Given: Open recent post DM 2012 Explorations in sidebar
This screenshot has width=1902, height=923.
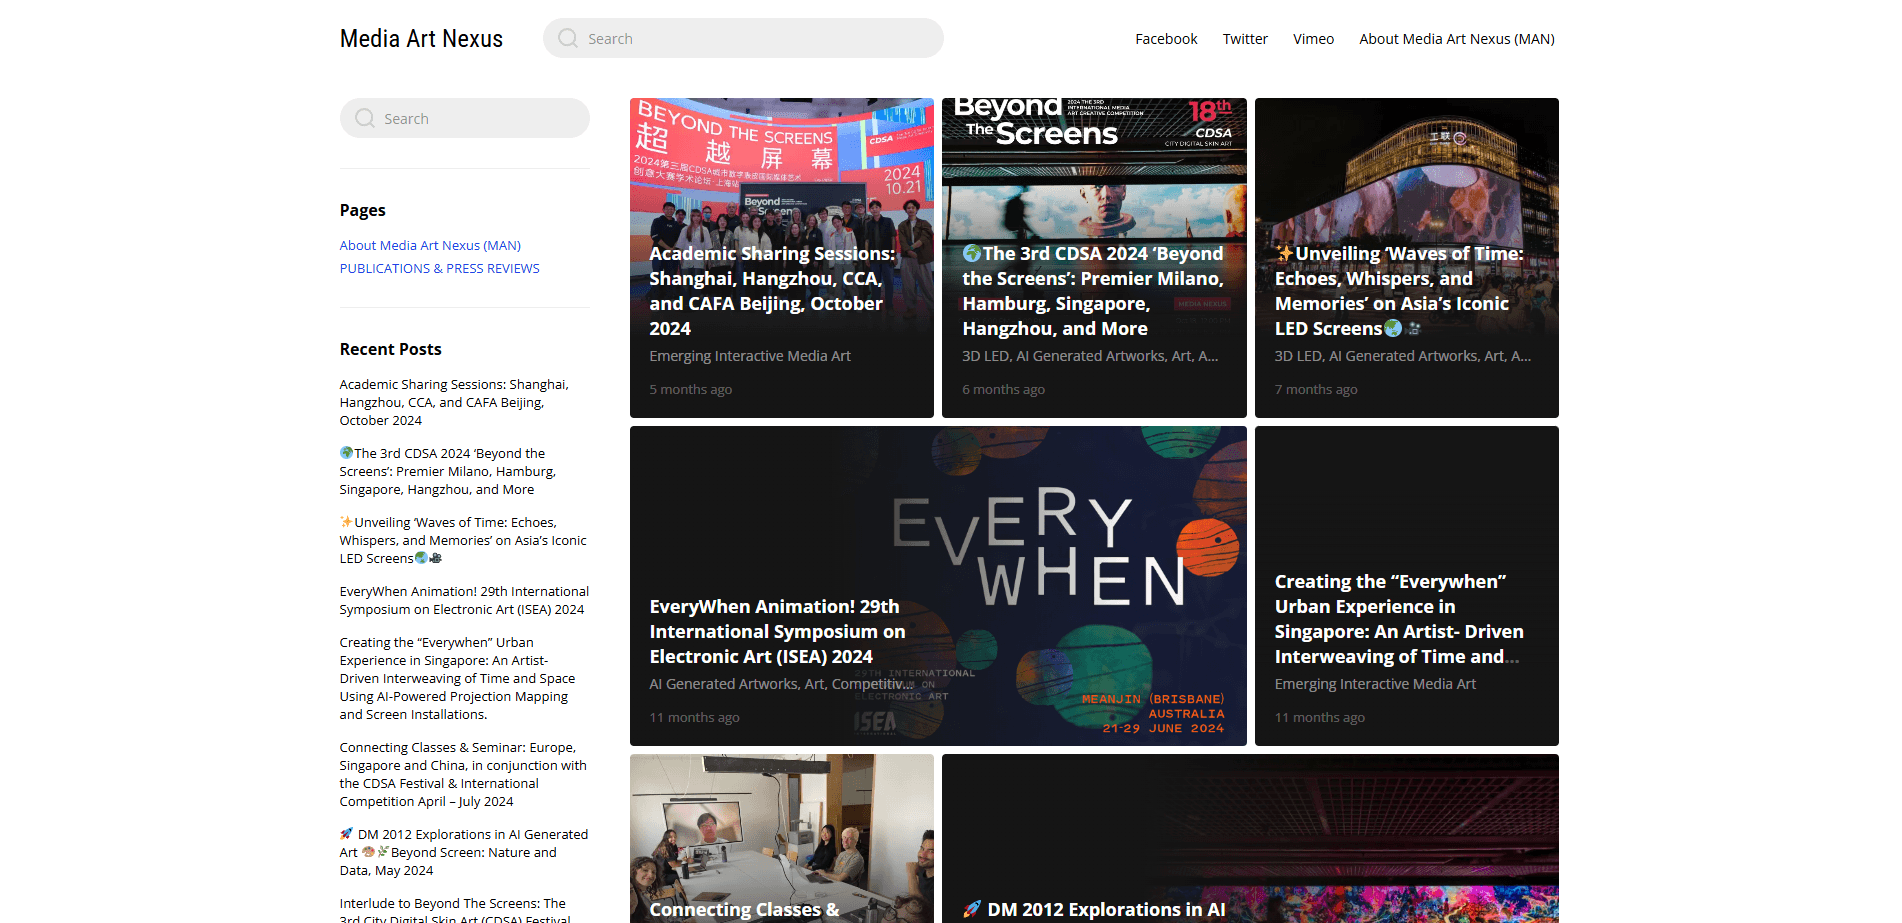Looking at the screenshot, I should 464,852.
